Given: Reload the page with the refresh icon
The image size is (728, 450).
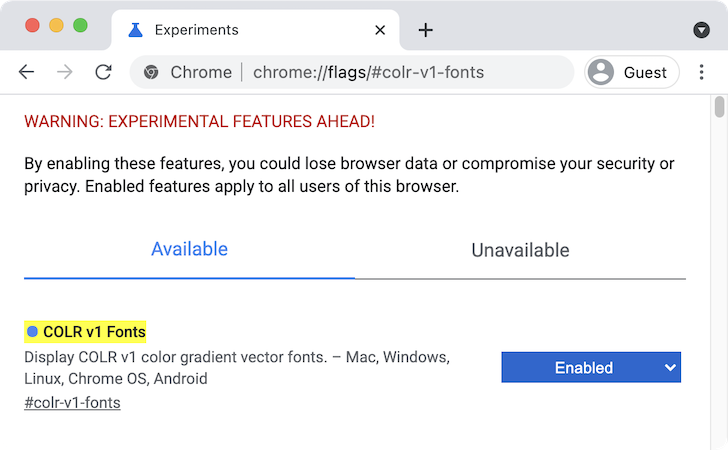Looking at the screenshot, I should click(103, 72).
